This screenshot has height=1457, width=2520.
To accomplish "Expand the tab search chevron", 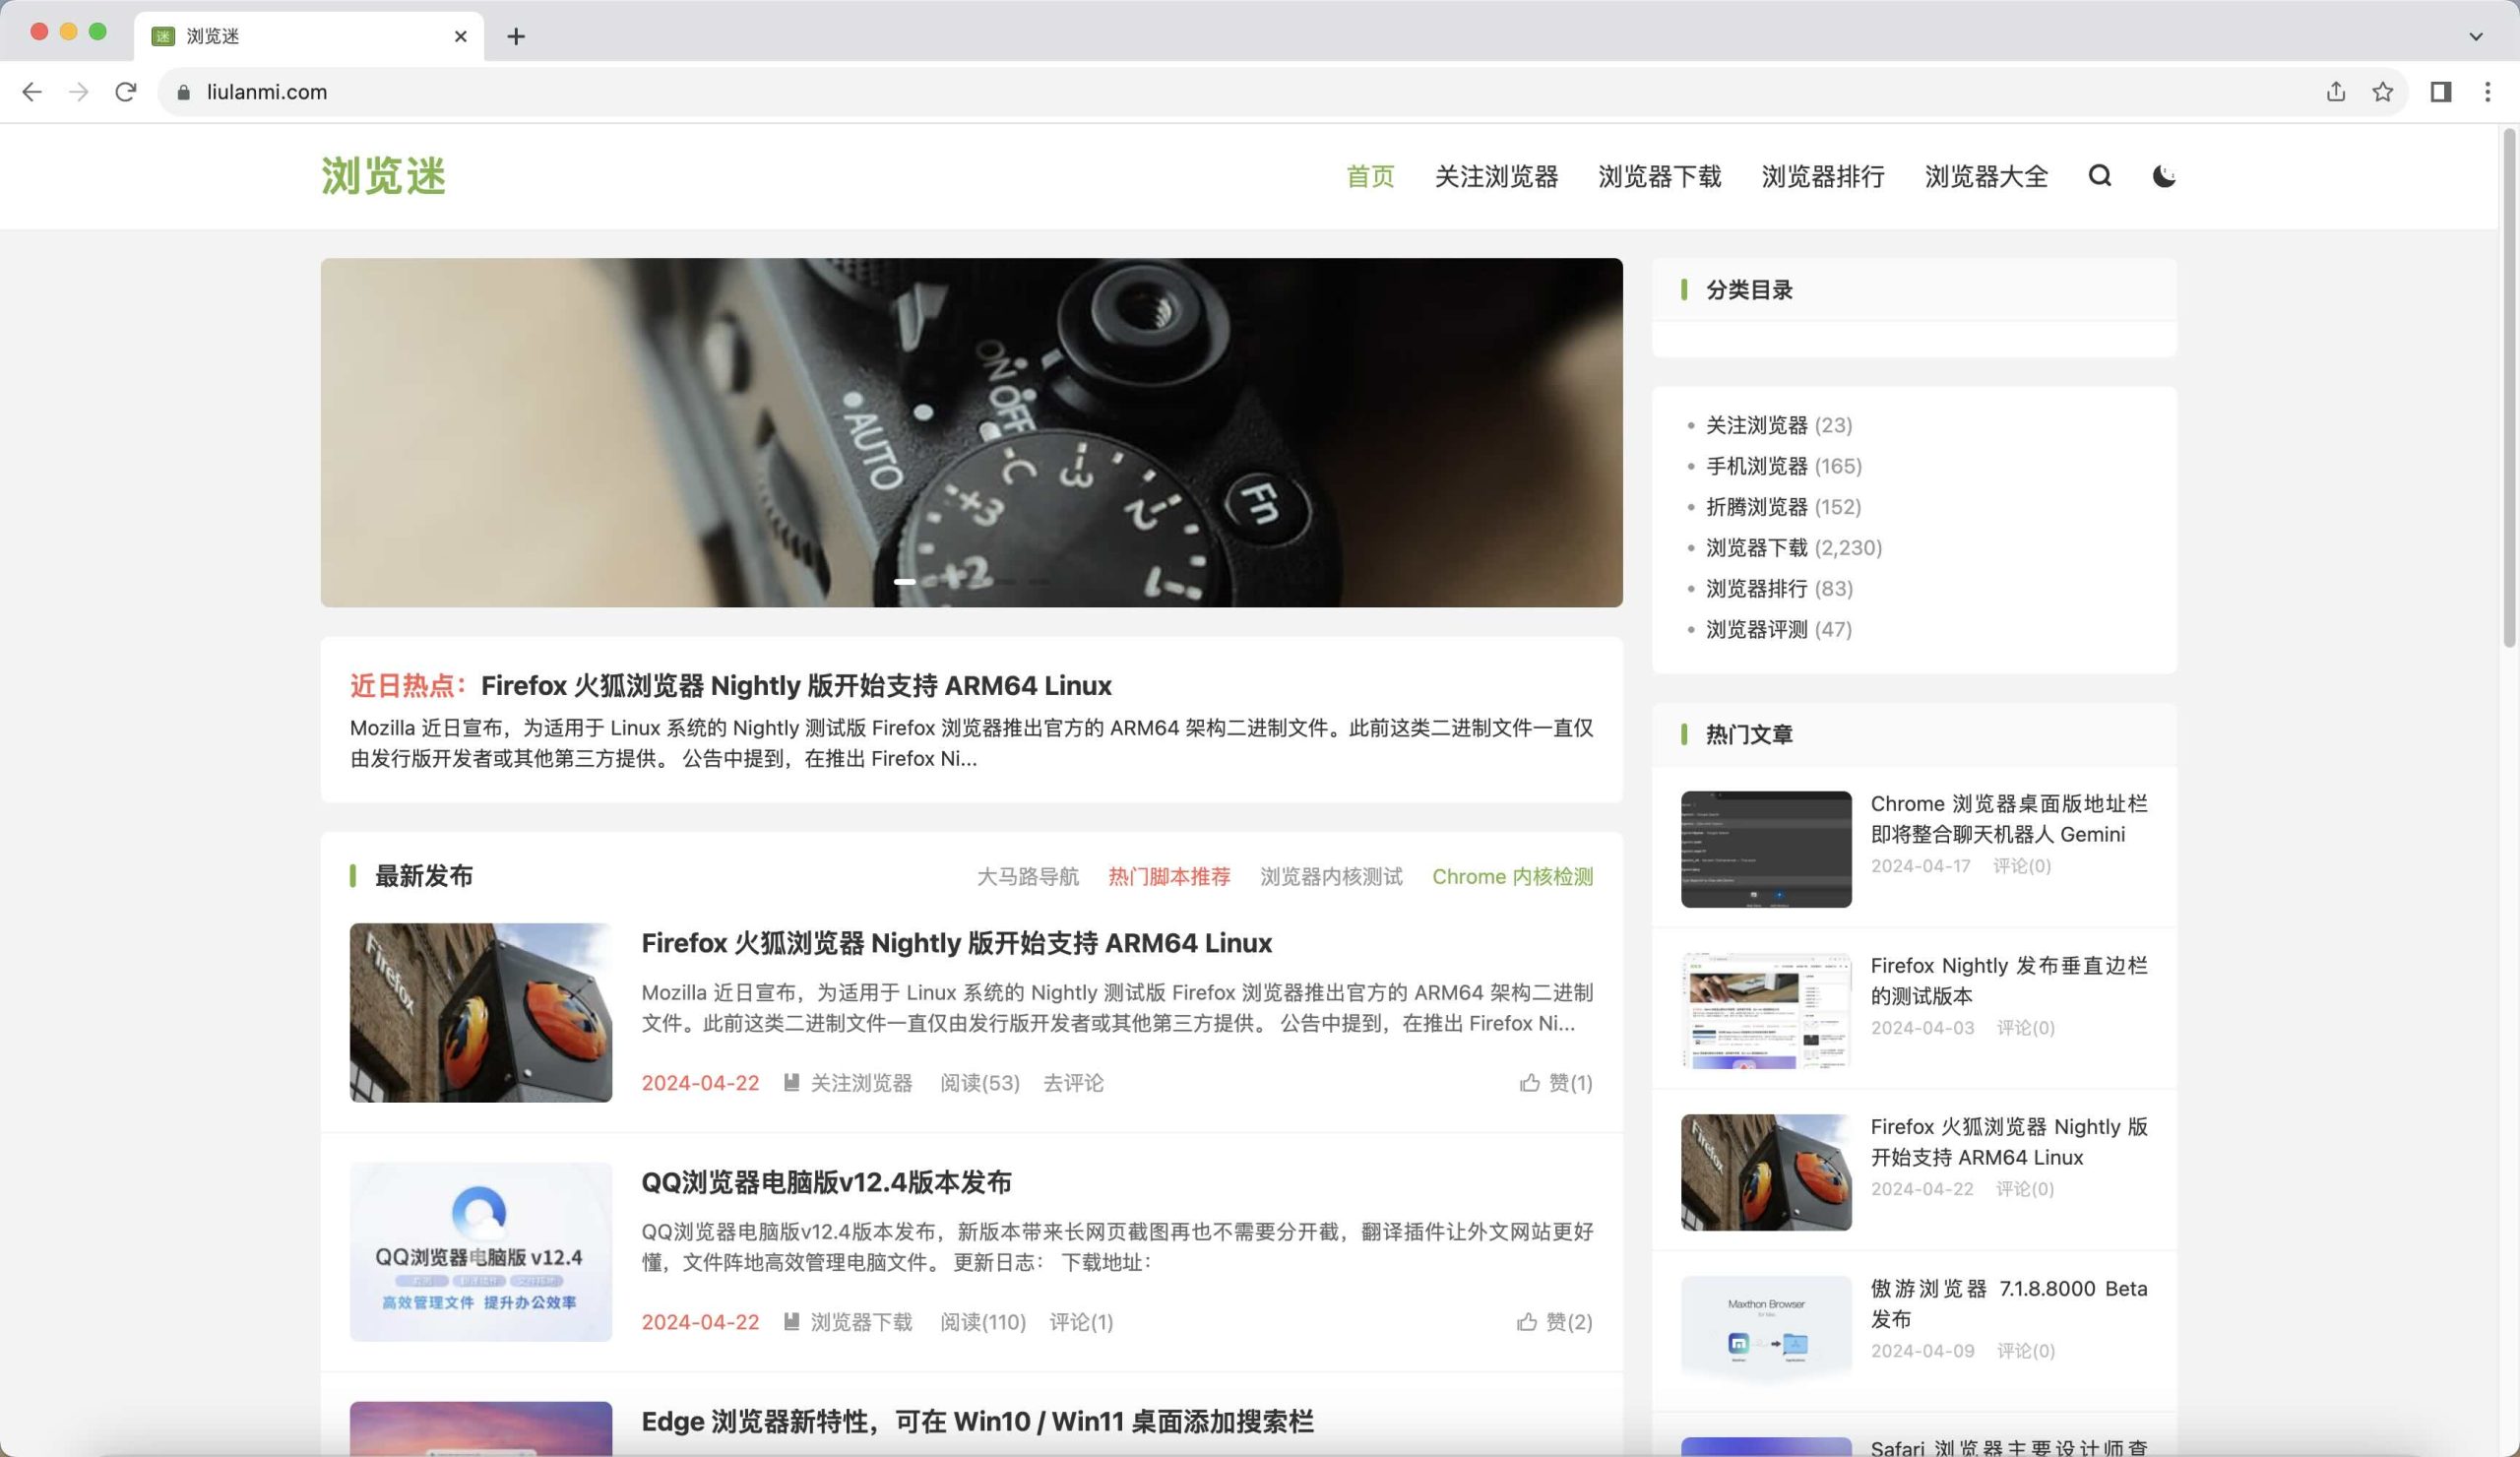I will click(2476, 36).
